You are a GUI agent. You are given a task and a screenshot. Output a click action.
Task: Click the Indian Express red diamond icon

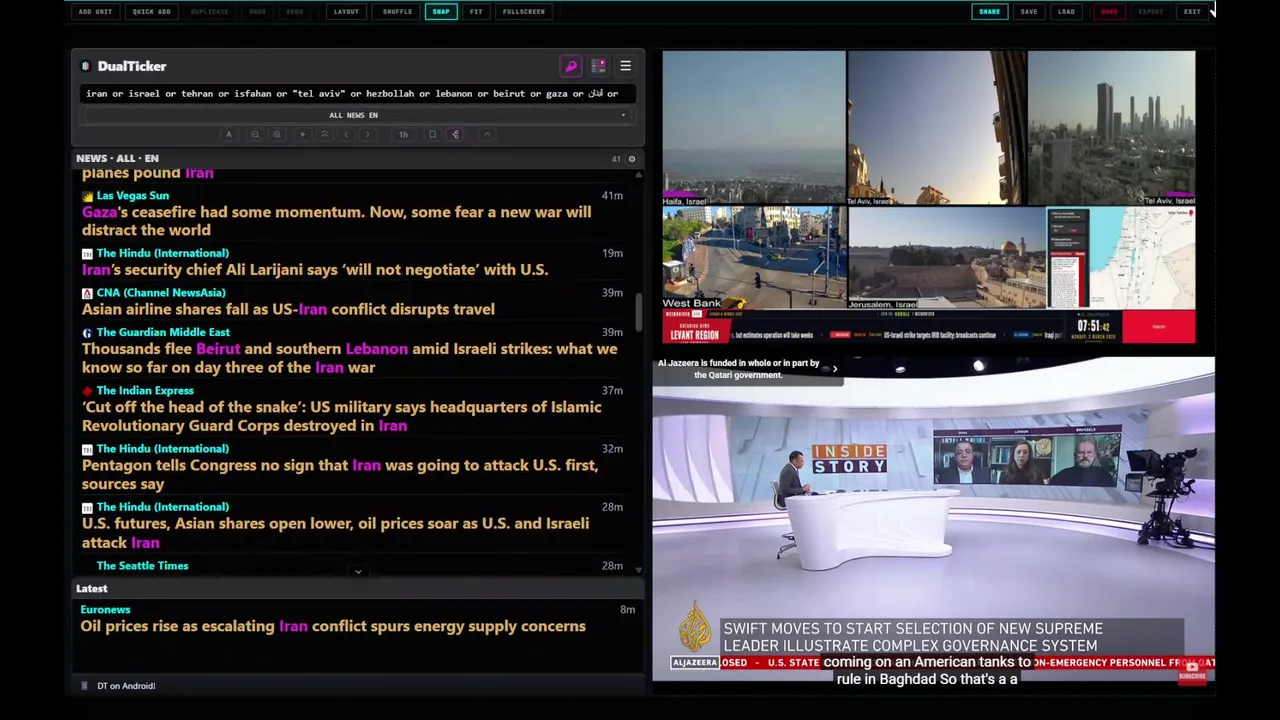pyautogui.click(x=87, y=391)
